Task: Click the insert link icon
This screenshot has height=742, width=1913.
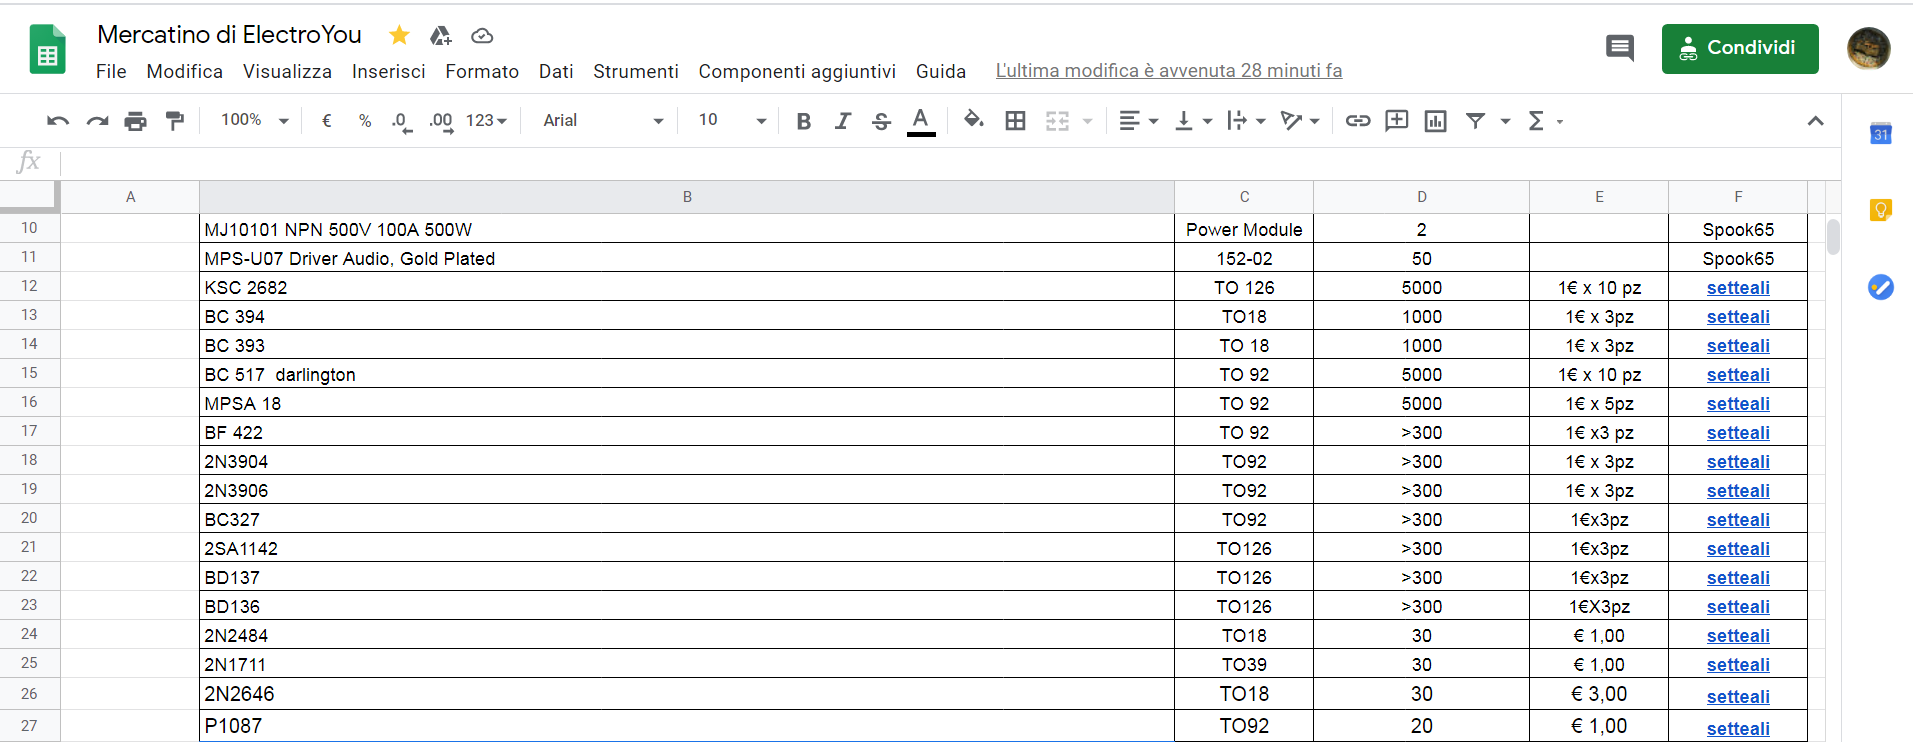Action: 1357,121
